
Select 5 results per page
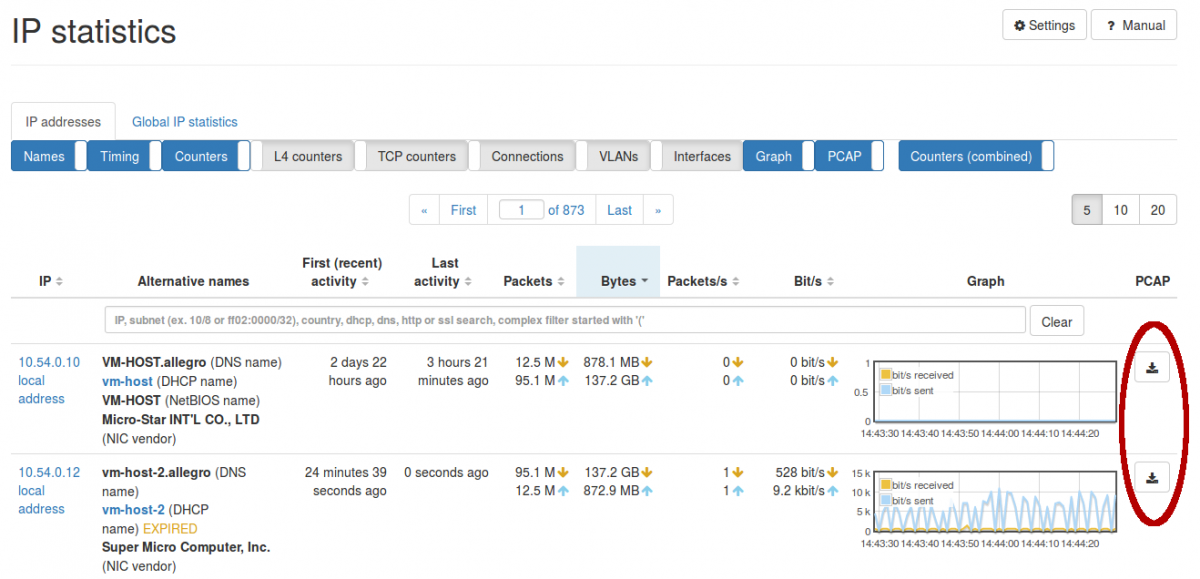click(x=1087, y=209)
